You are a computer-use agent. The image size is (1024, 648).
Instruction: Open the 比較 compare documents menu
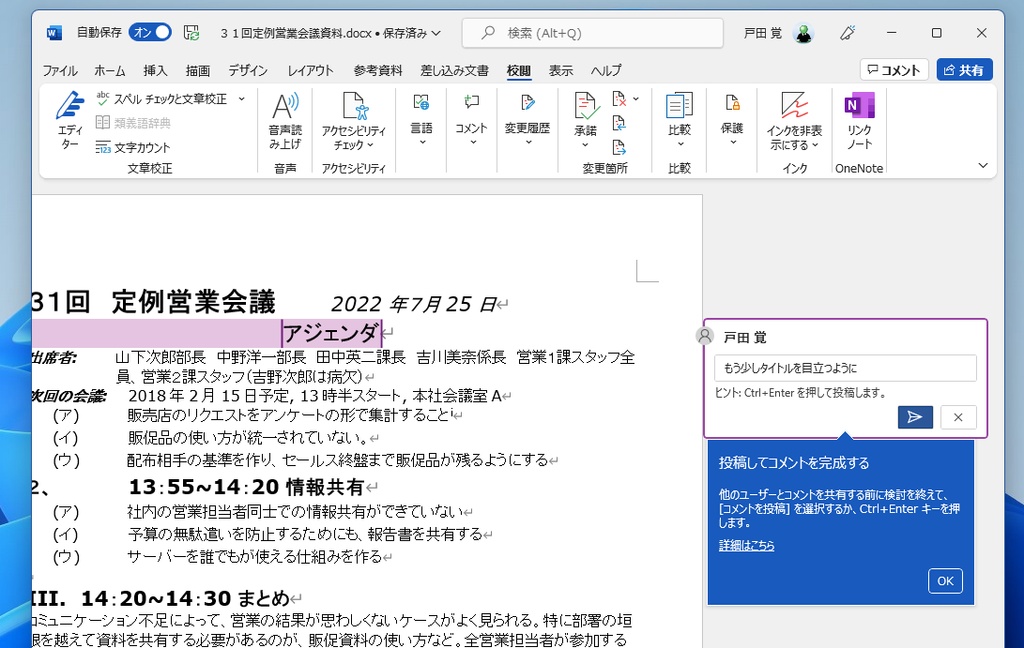[x=679, y=120]
